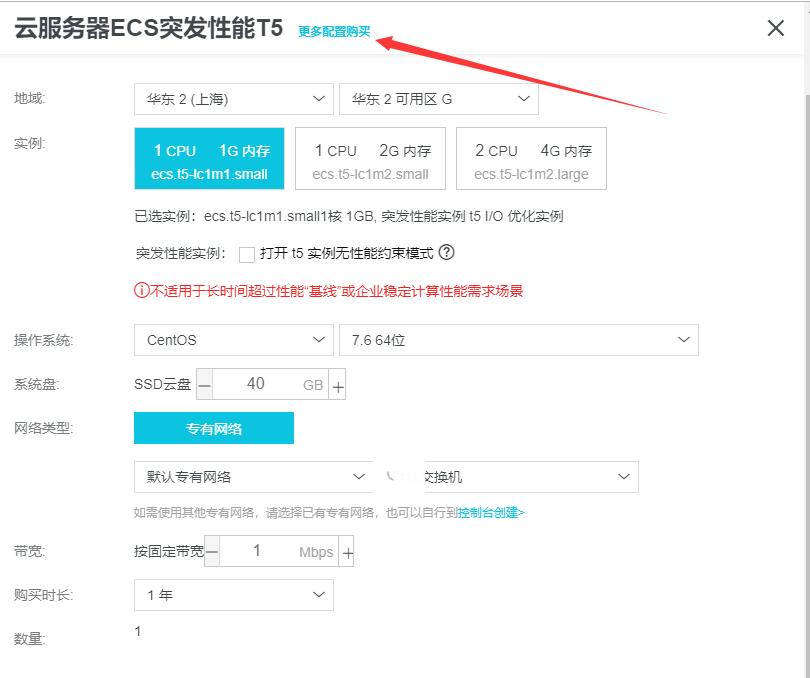Select the 1 CPU 1G 内存 instance

pyautogui.click(x=209, y=159)
